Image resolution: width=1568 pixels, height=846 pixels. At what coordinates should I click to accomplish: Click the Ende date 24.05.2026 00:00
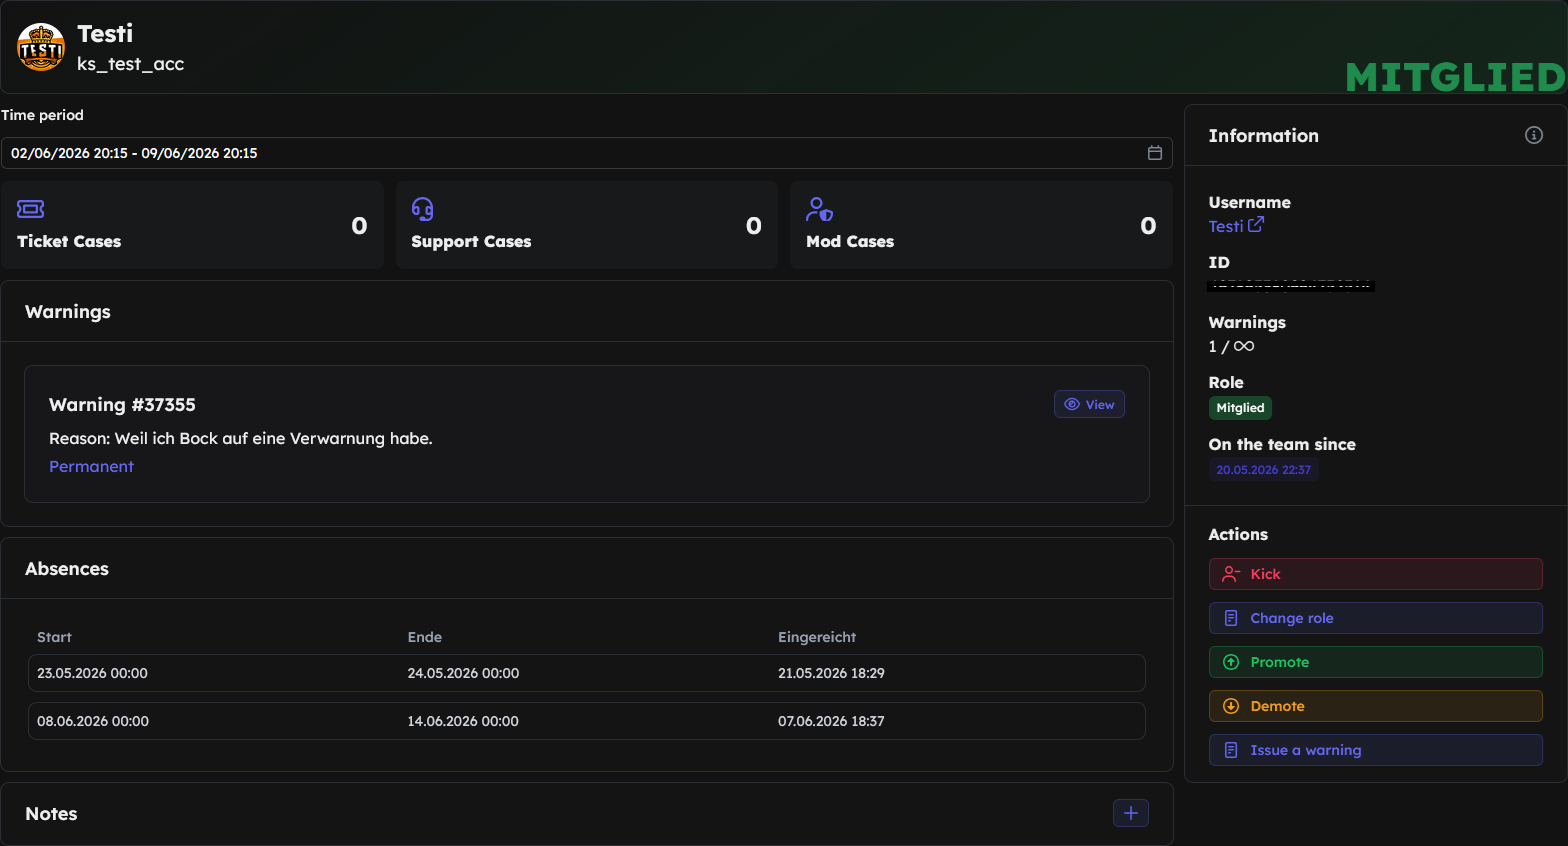tap(463, 673)
